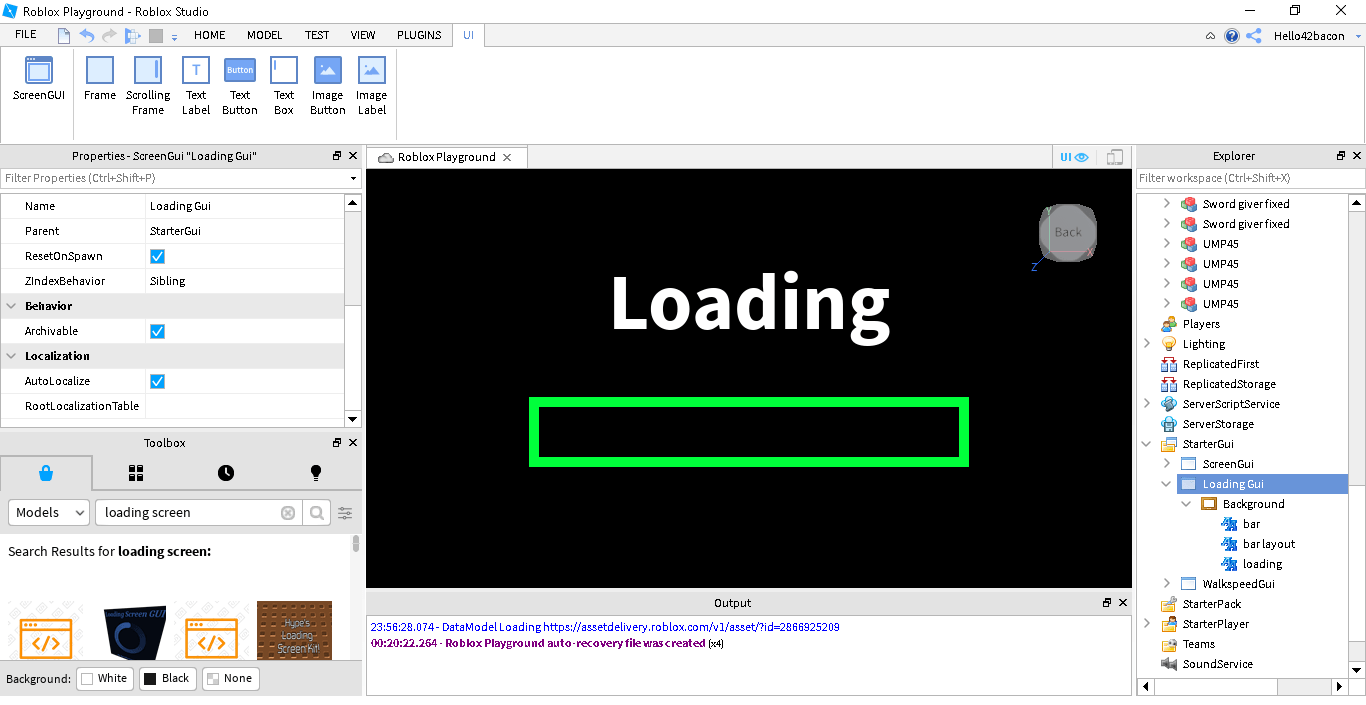This screenshot has height=705, width=1366.
Task: Open the device emulation icon in the viewport
Action: tap(1114, 157)
